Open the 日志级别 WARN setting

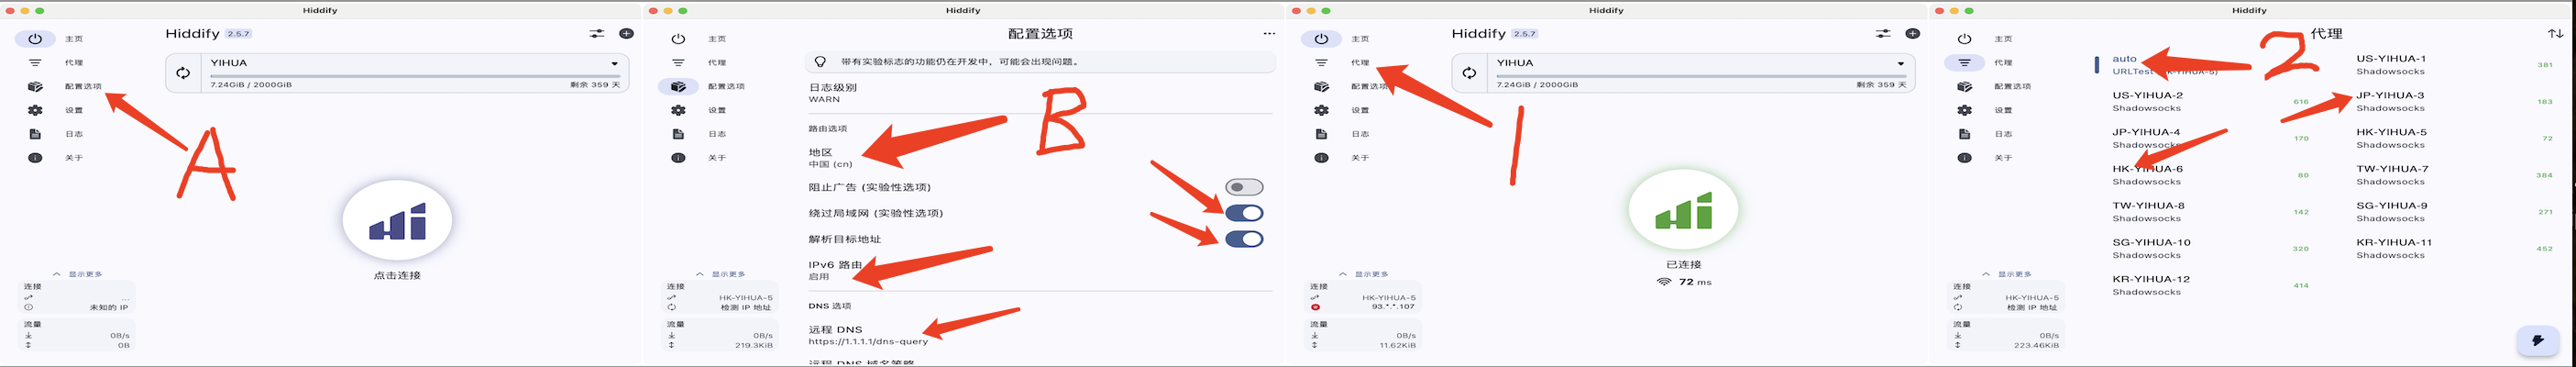(x=1040, y=93)
